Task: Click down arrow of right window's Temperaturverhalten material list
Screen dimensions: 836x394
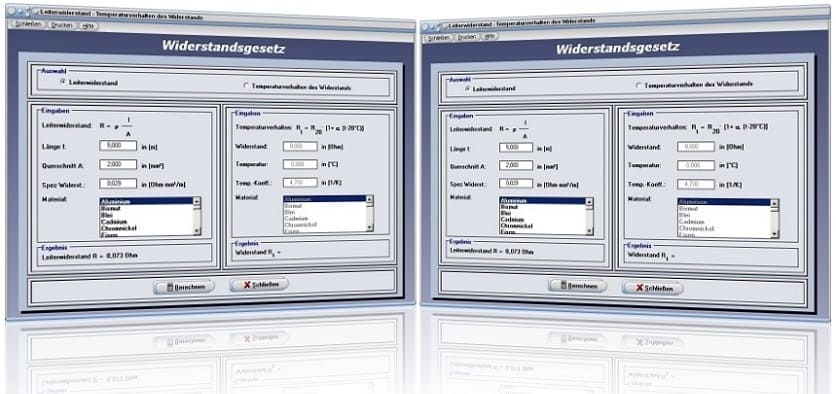Action: (x=775, y=234)
